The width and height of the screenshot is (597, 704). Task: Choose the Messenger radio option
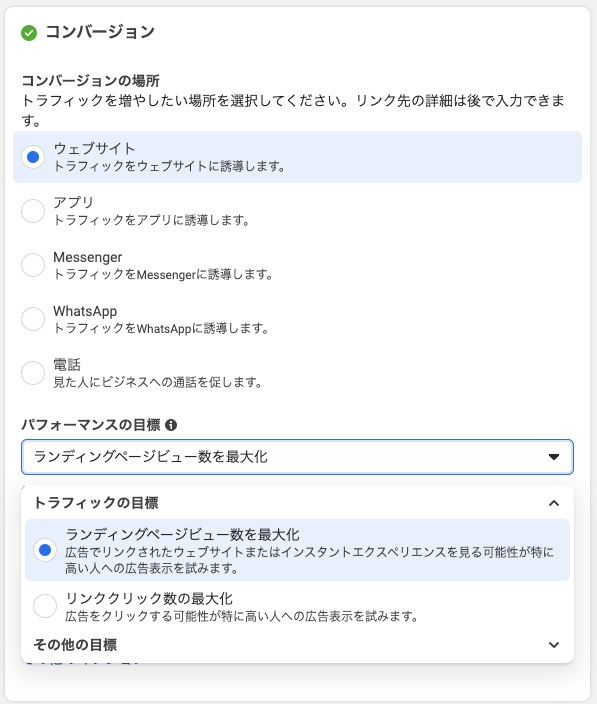coord(33,265)
